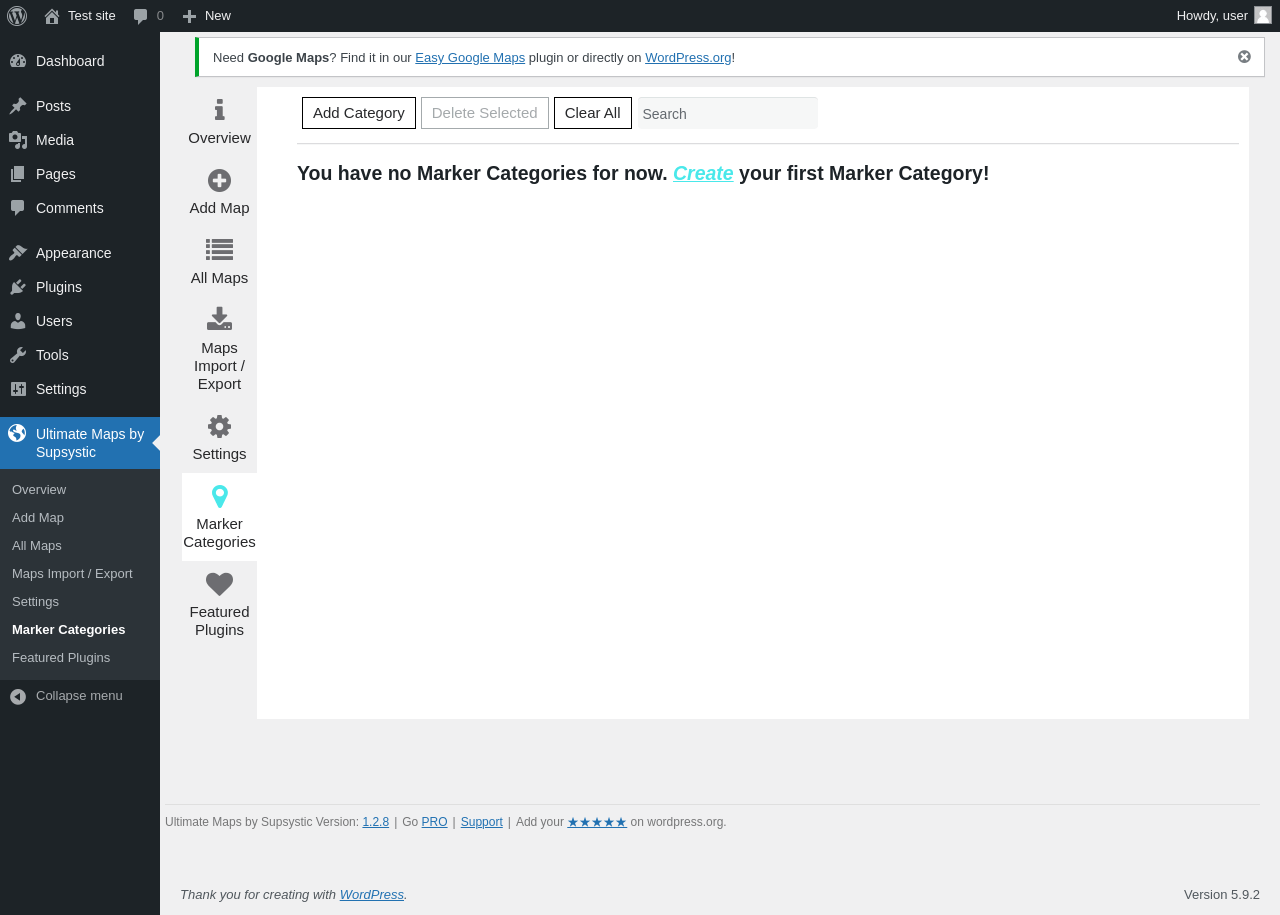Click the Pages icon in sidebar

point(18,174)
